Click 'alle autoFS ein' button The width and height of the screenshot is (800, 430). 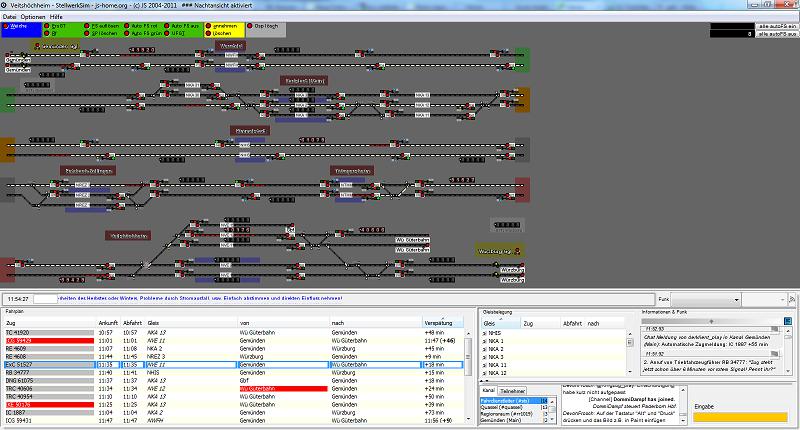point(777,26)
